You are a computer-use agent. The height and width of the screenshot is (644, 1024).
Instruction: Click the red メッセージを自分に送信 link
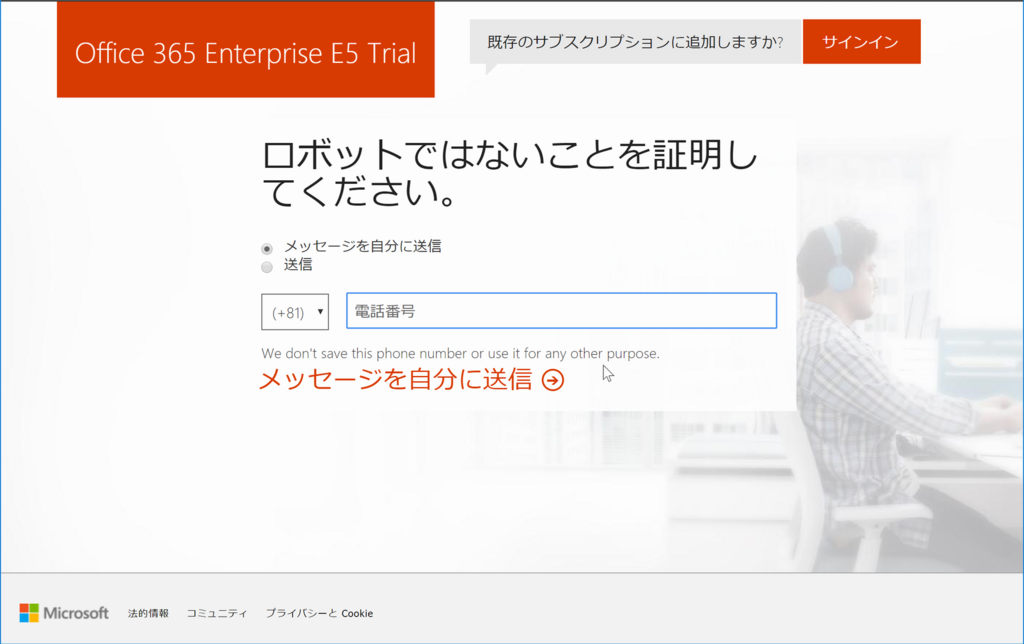pyautogui.click(x=396, y=379)
